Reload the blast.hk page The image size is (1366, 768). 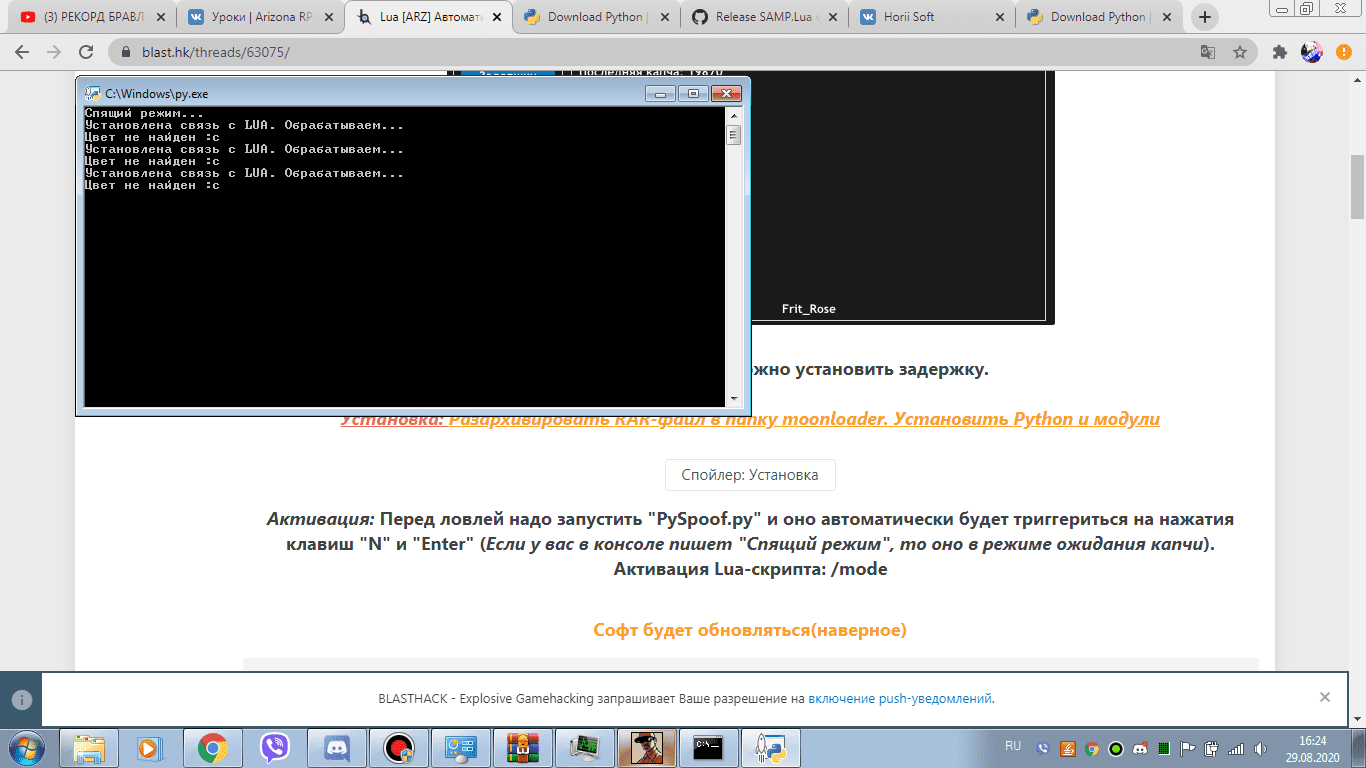click(87, 52)
